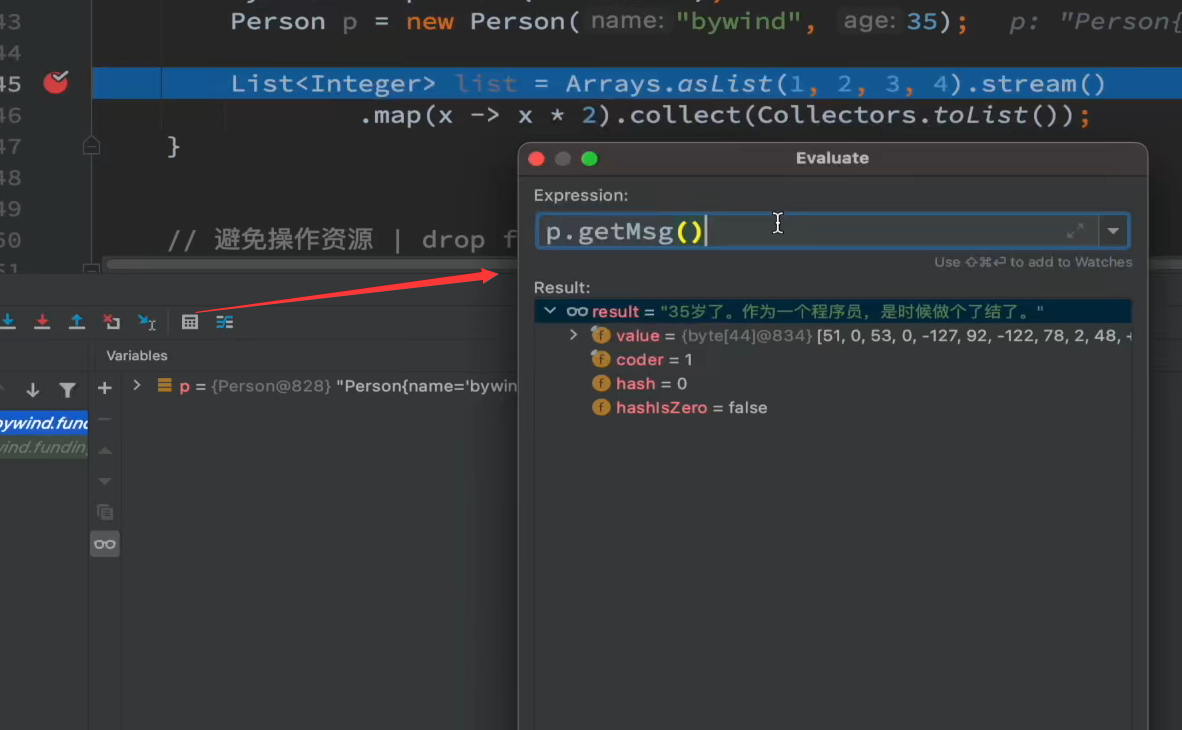Move watch down with triangle icon
This screenshot has height=730, width=1182.
point(106,481)
